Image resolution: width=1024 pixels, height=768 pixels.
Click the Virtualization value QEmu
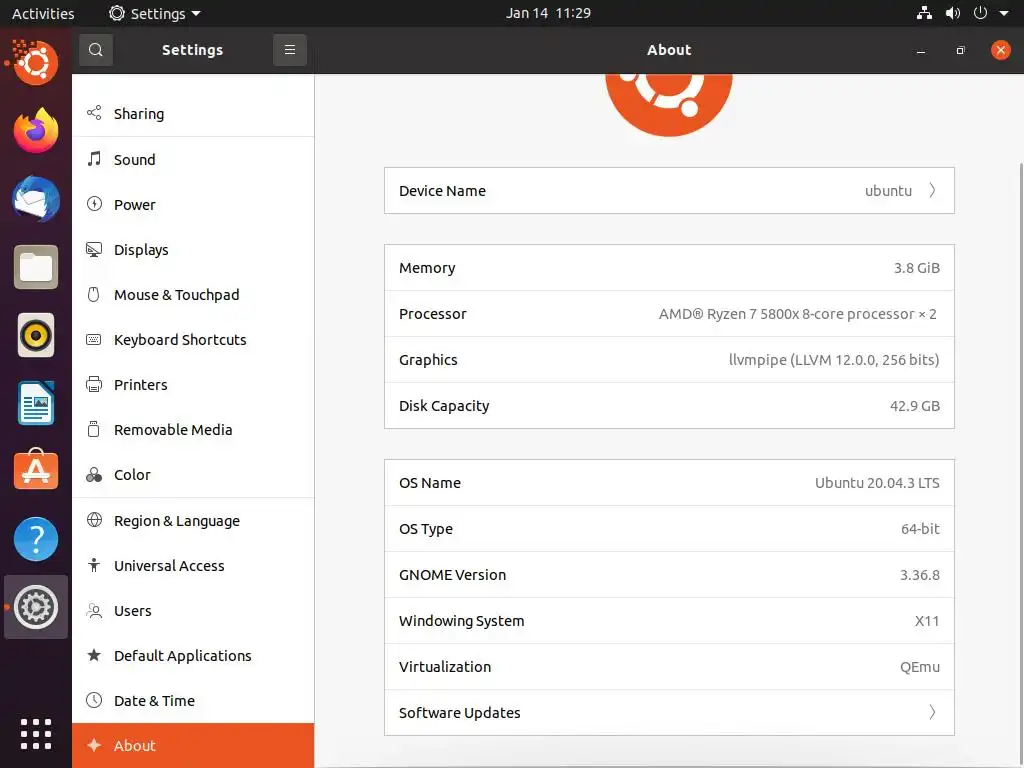(x=920, y=667)
